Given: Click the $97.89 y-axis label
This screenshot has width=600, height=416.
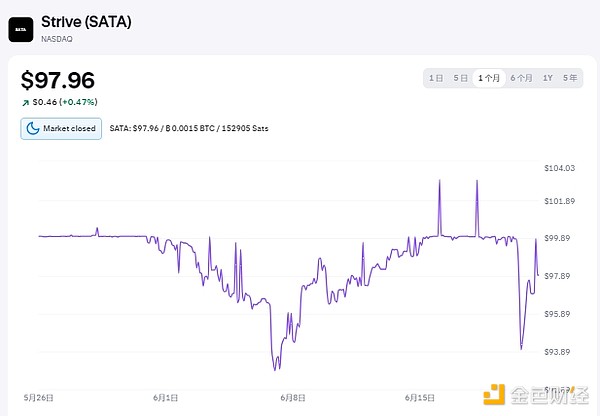Looking at the screenshot, I should 557,276.
